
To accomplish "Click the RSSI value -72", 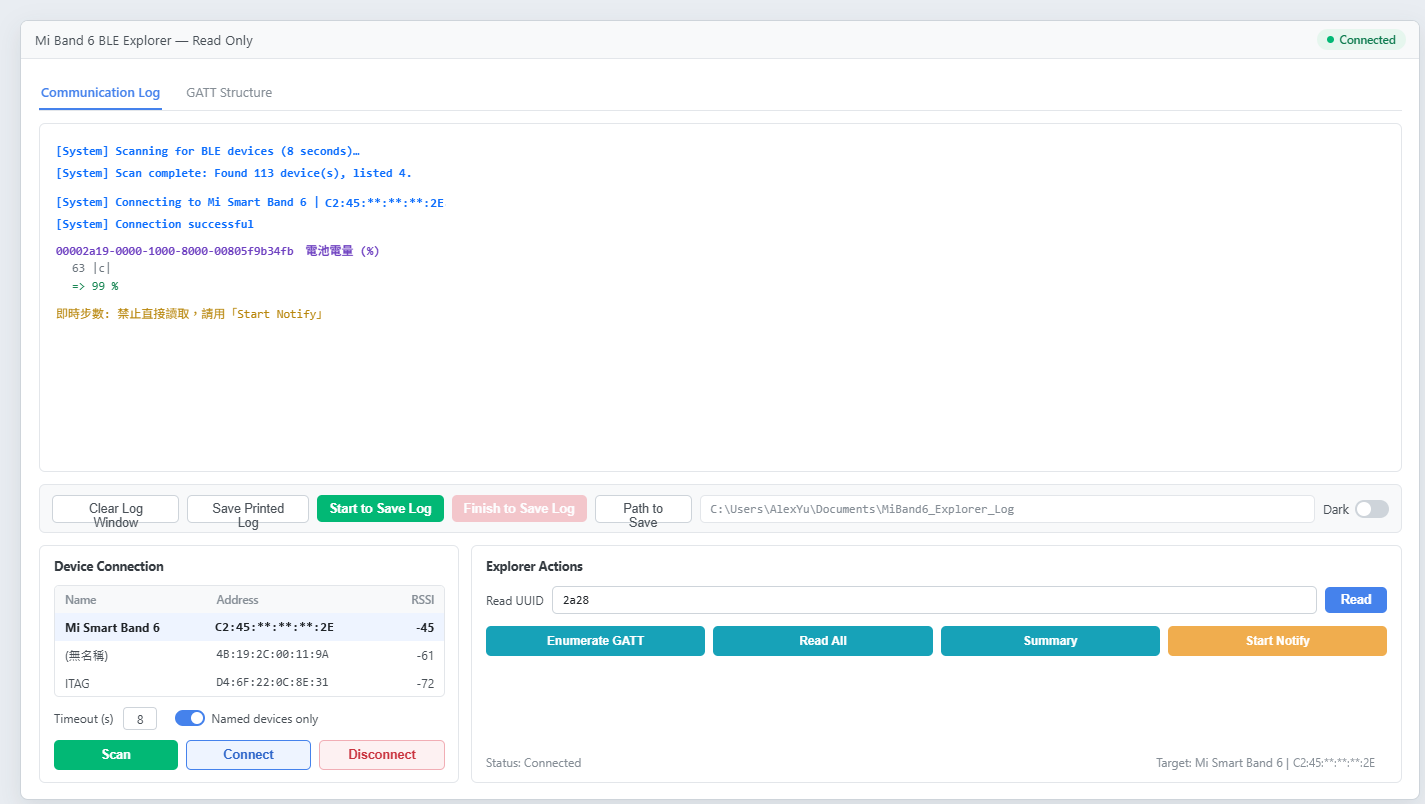I will pos(425,683).
